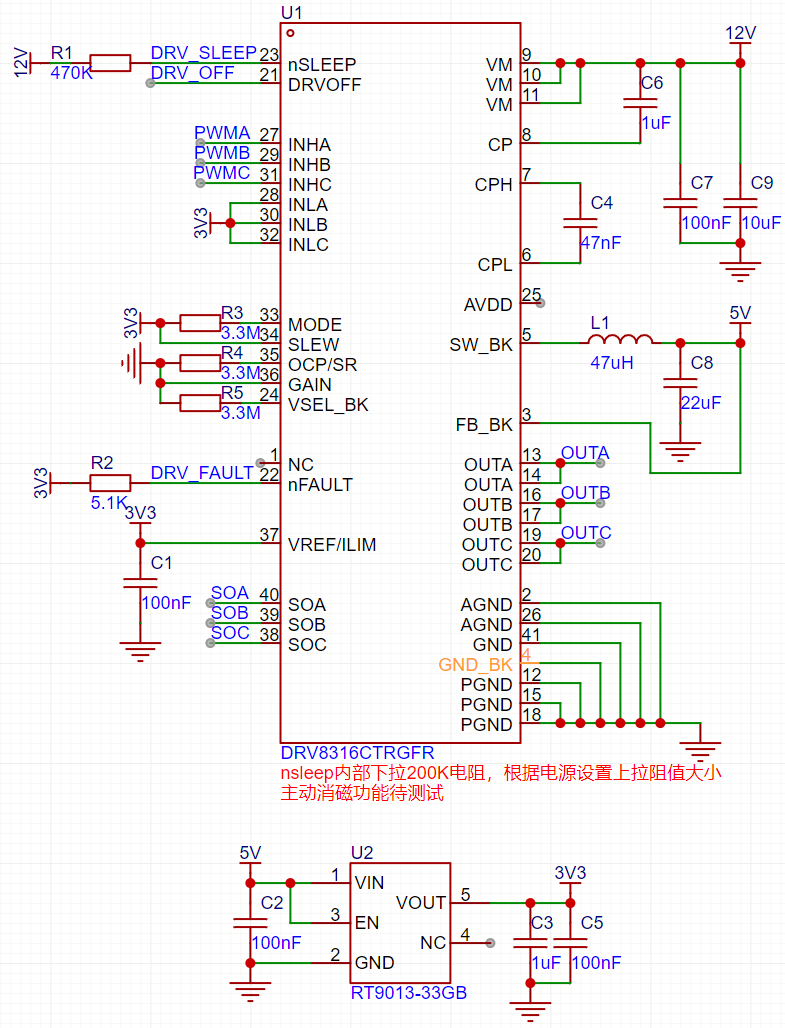Select RT9013-33GB part name text
The image size is (785, 1028).
(x=409, y=993)
